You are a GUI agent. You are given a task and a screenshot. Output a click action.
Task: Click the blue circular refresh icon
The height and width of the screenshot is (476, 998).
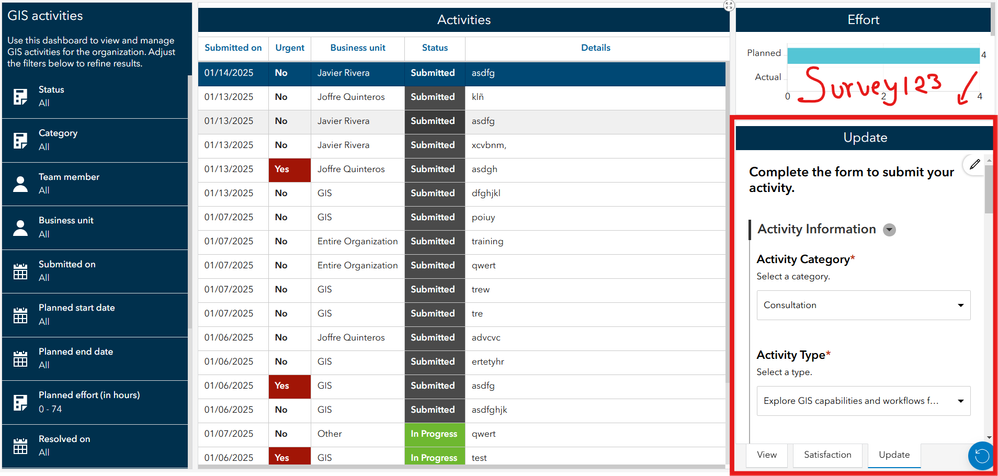point(981,456)
